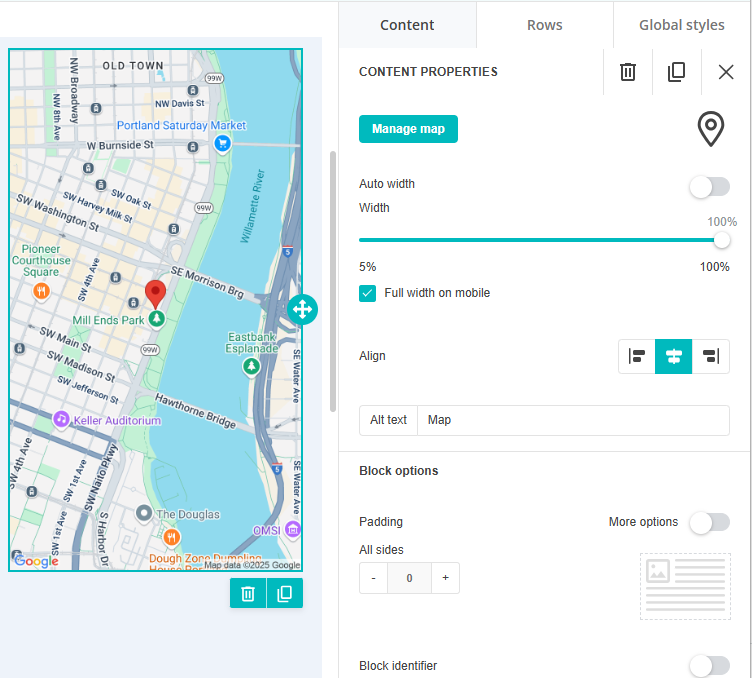Align the map block right
The width and height of the screenshot is (752, 678).
(x=710, y=356)
